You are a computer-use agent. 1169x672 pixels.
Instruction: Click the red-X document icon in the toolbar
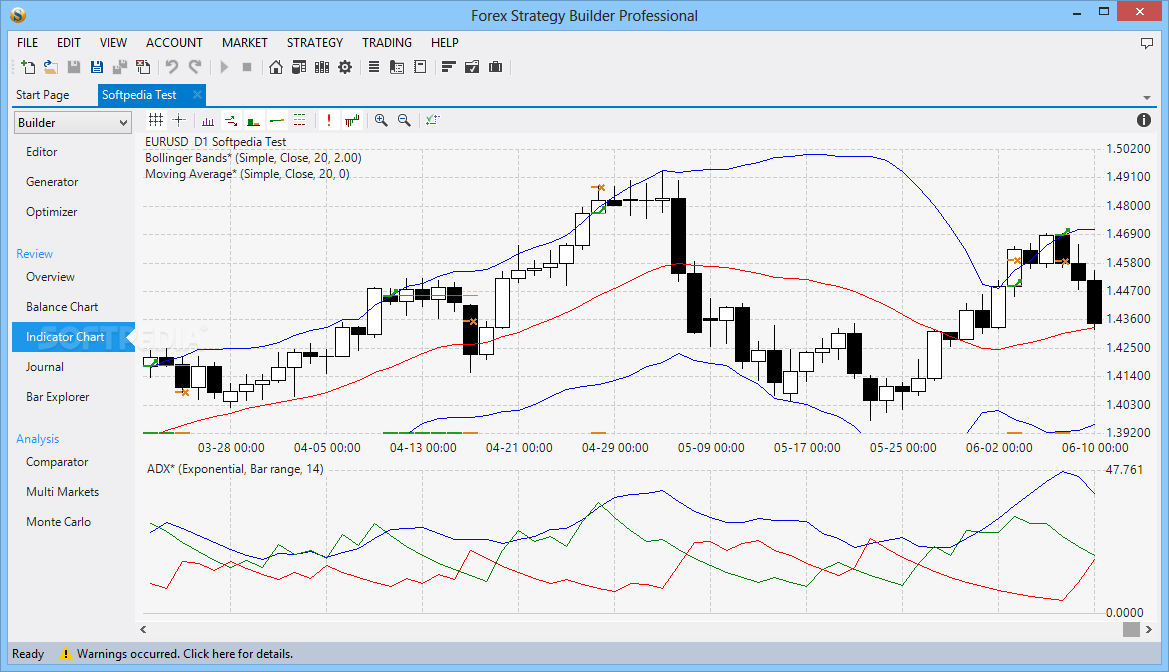coord(143,67)
